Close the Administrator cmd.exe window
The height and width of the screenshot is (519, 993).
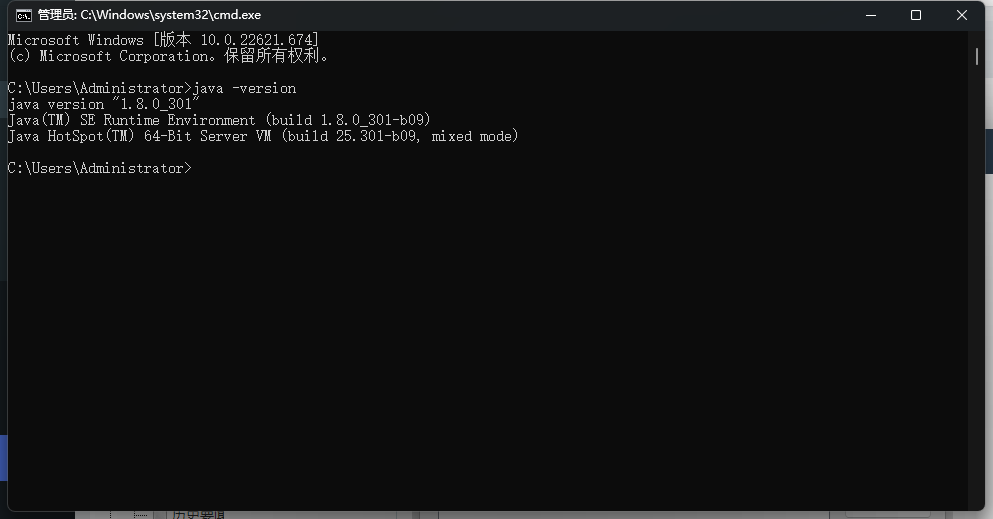tap(961, 15)
